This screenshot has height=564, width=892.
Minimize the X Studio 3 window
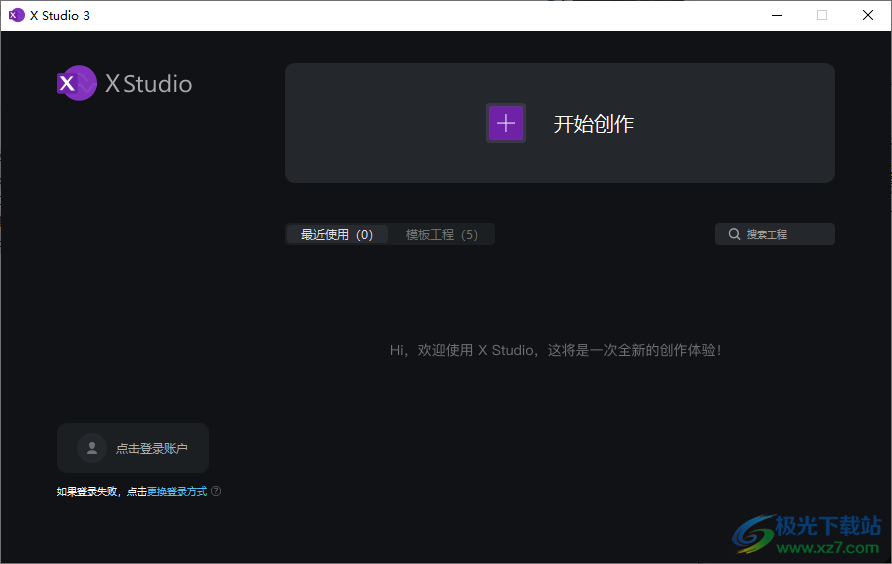[777, 15]
